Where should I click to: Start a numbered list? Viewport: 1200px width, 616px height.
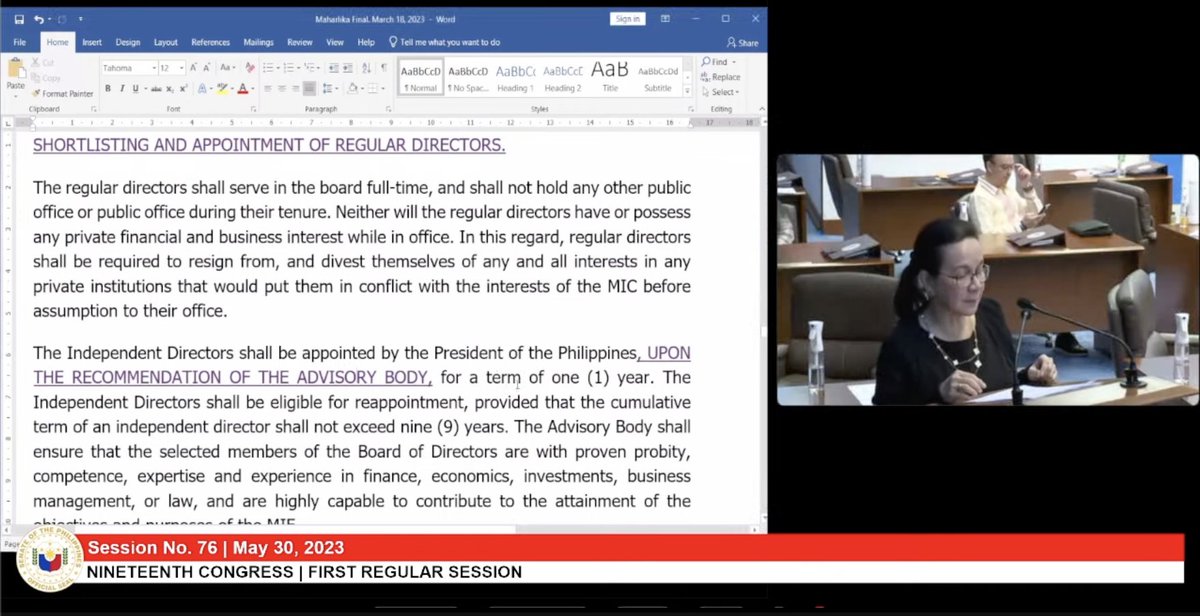tap(288, 68)
